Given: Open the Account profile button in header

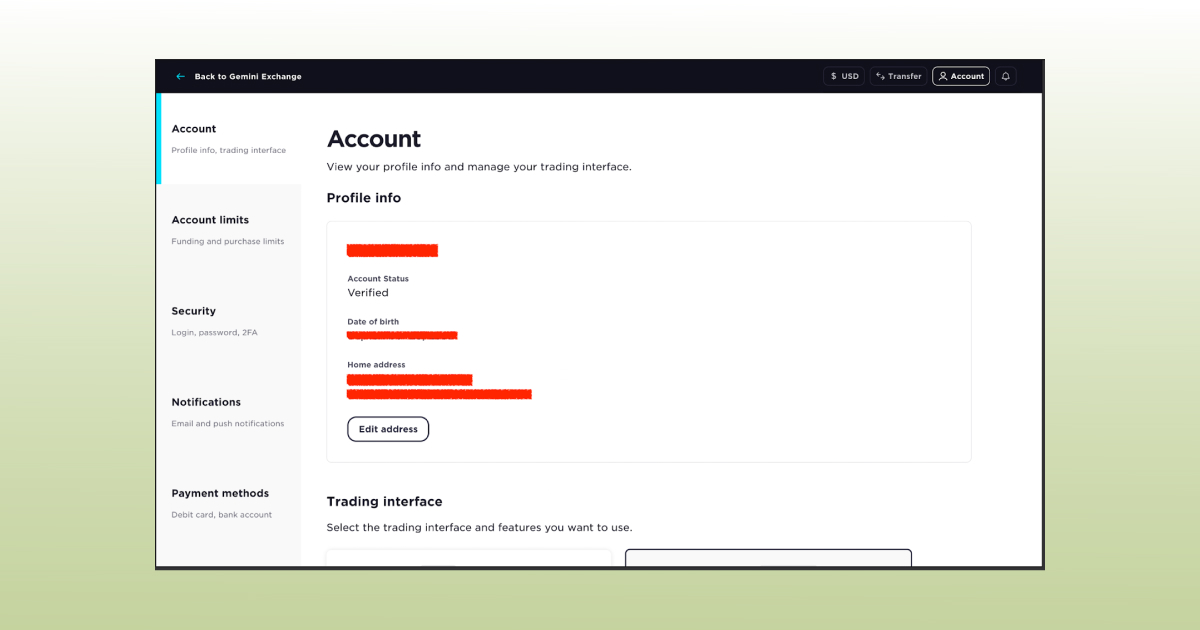Looking at the screenshot, I should 961,76.
